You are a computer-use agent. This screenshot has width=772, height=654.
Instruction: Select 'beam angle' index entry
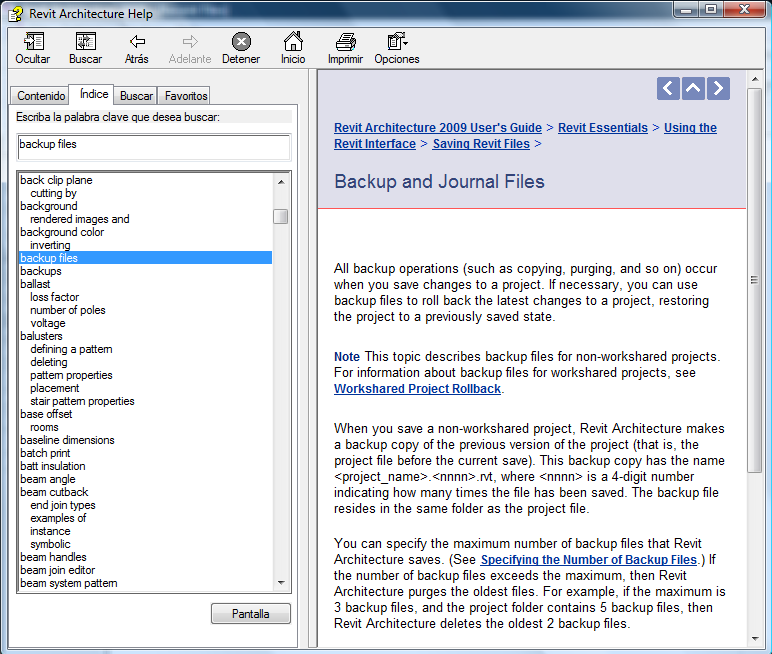point(48,479)
